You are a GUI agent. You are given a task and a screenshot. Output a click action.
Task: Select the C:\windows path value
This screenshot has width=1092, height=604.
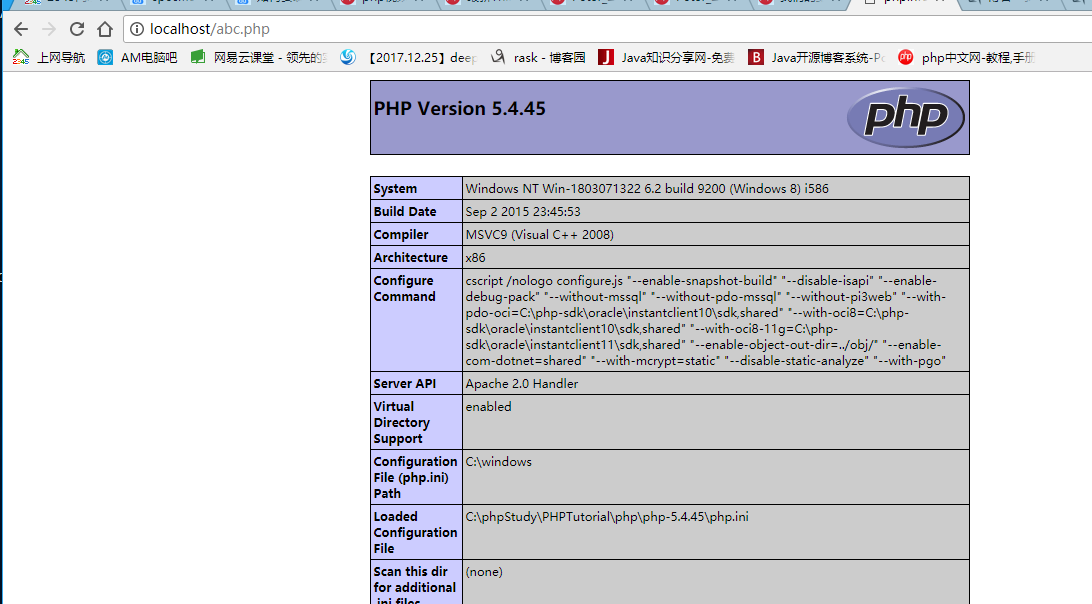point(716,478)
